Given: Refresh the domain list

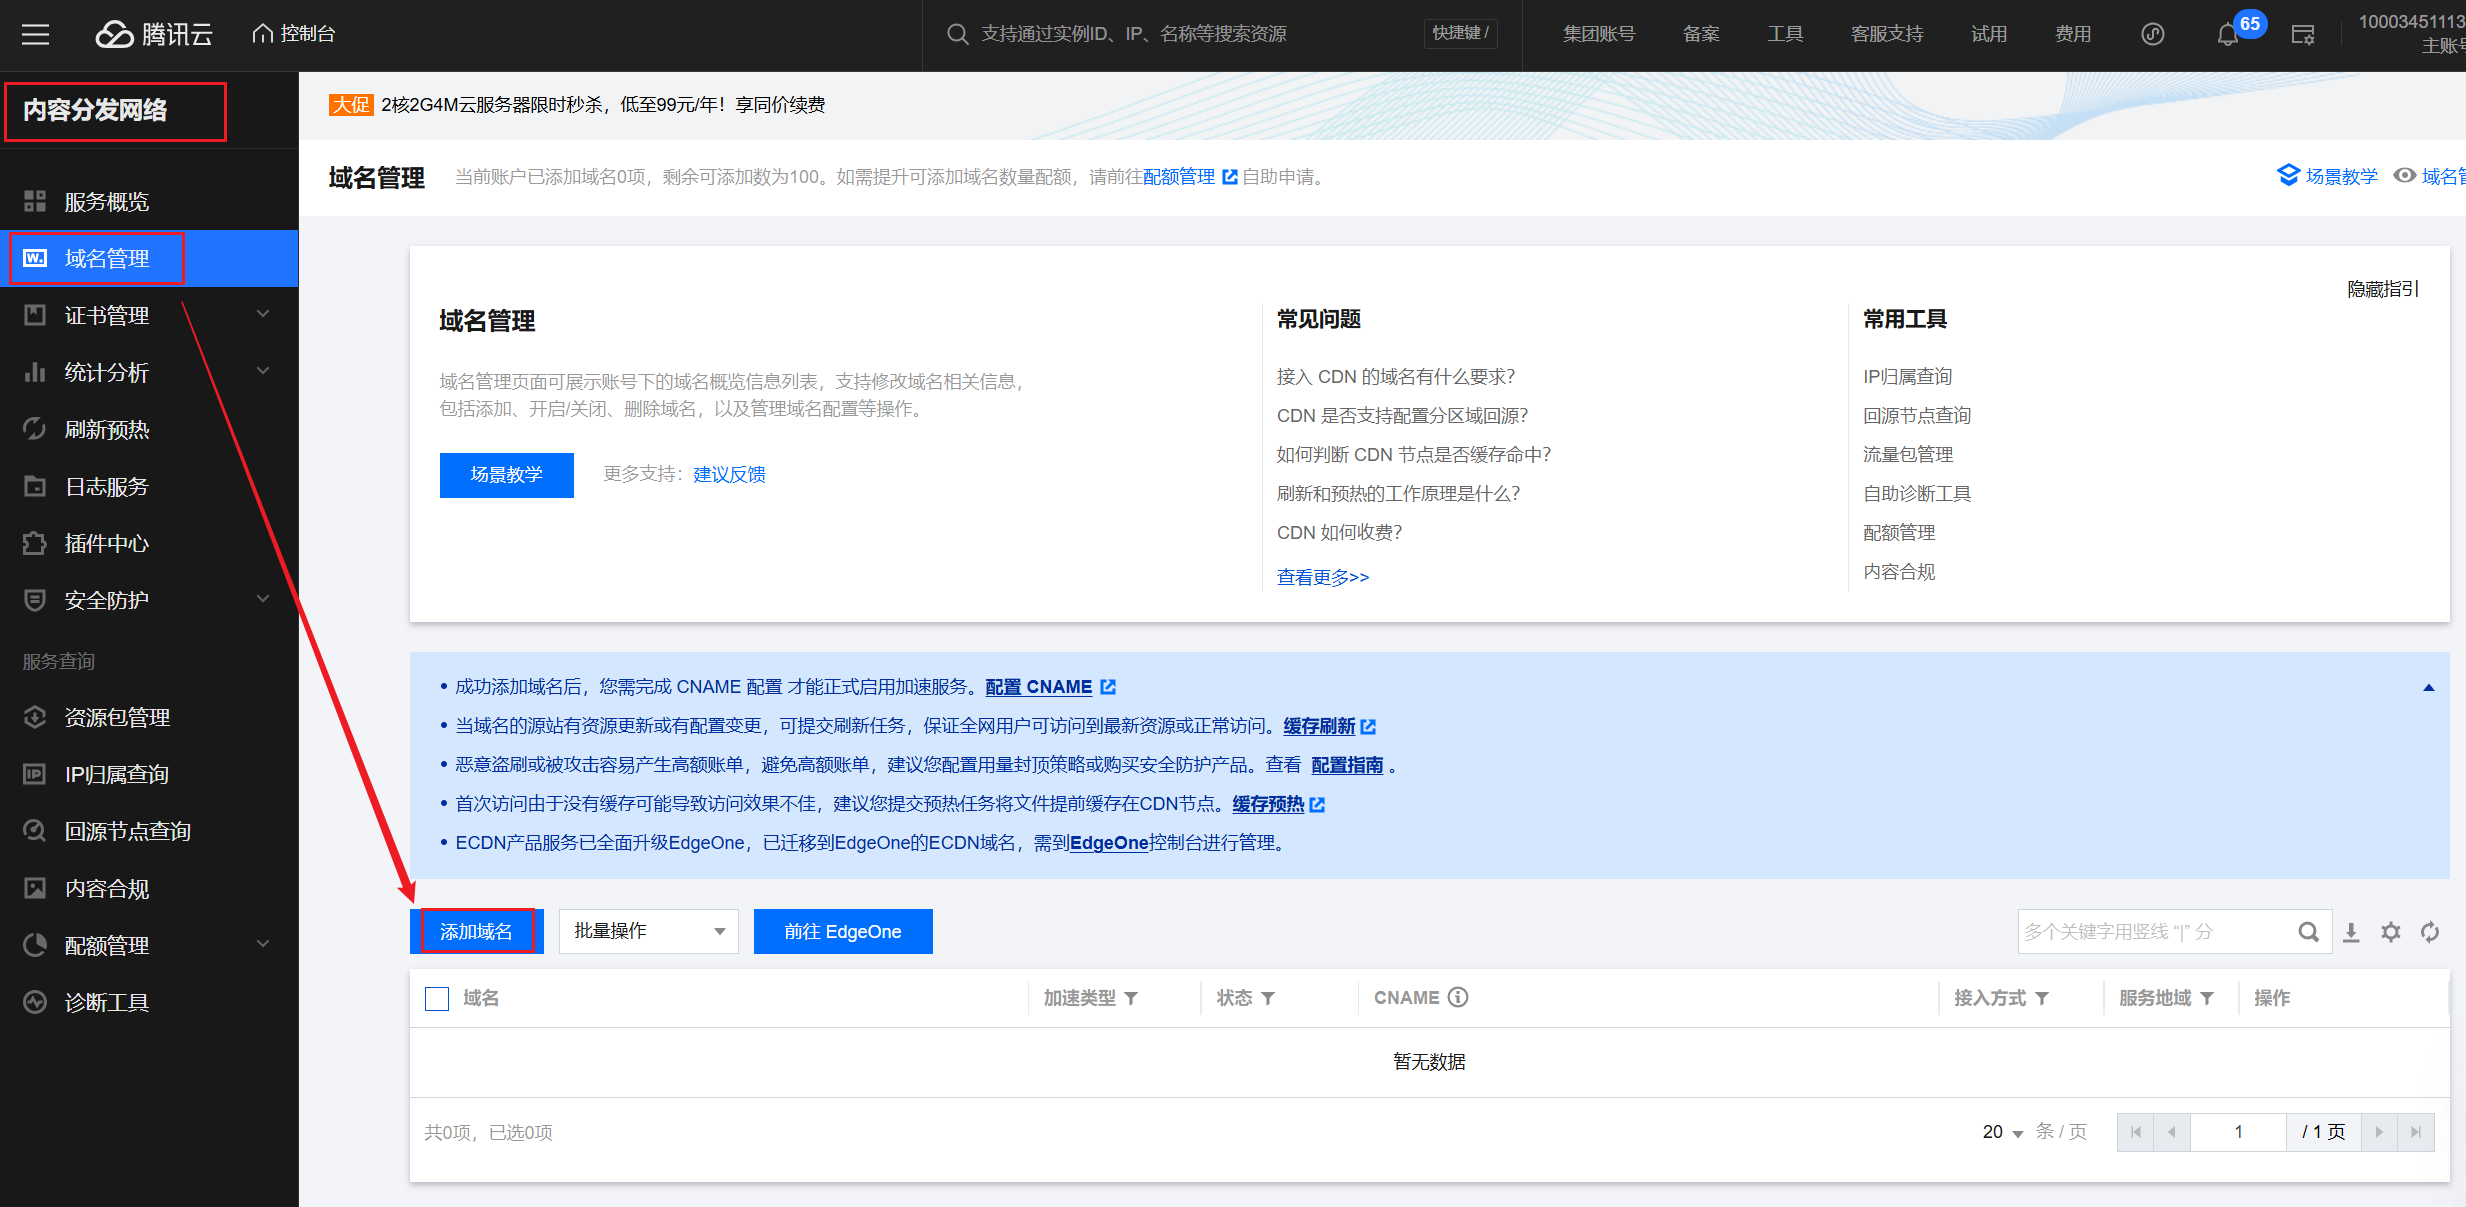Looking at the screenshot, I should click(2429, 932).
